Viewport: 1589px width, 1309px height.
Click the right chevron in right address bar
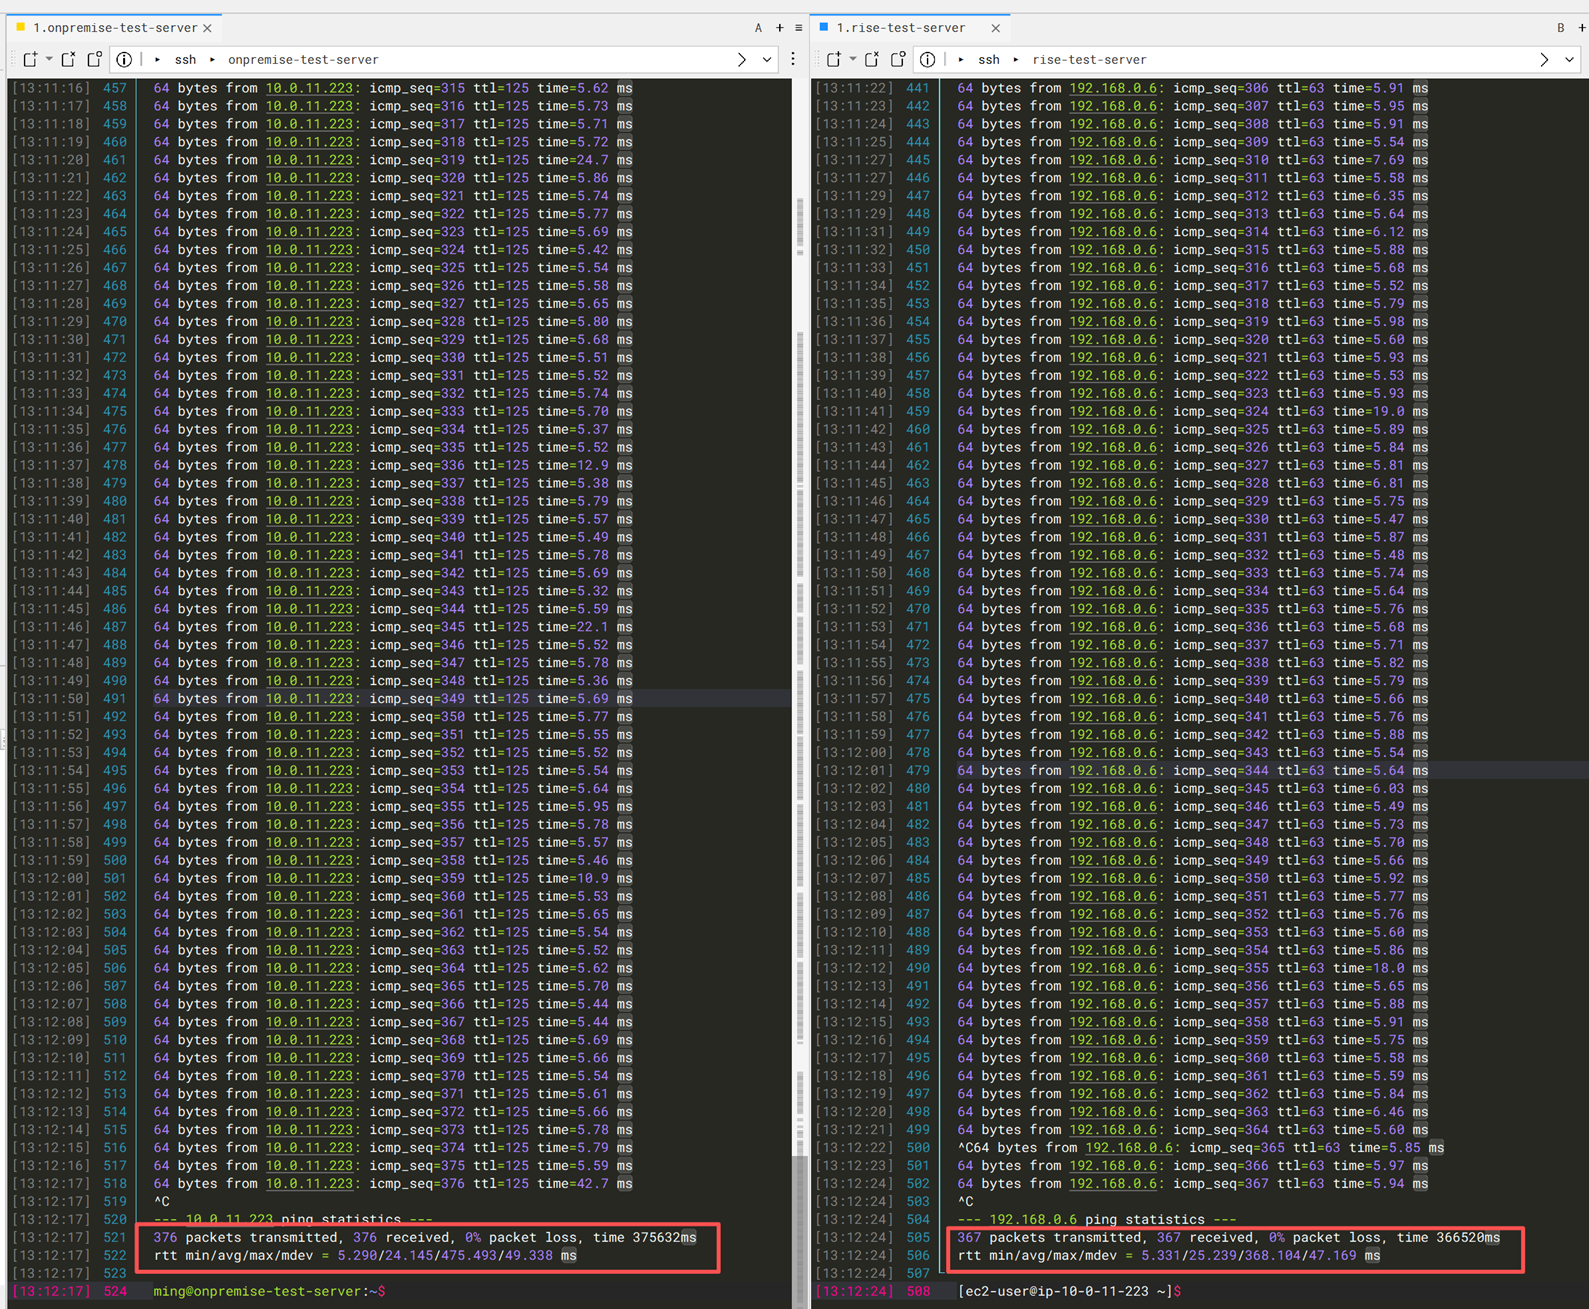pos(1545,60)
